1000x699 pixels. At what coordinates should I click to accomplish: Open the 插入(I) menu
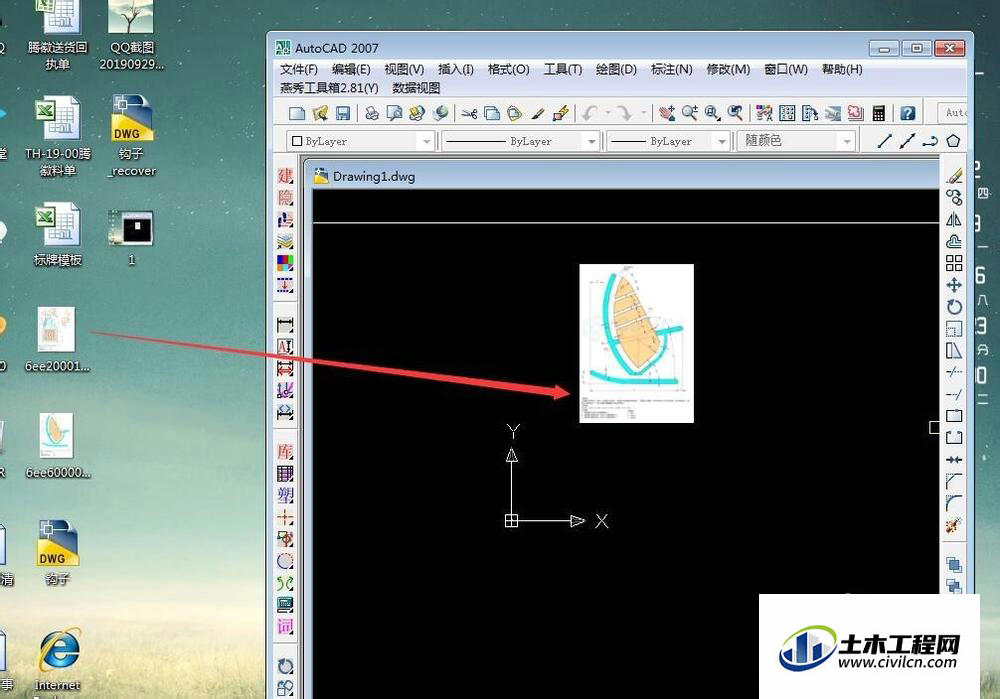point(455,69)
